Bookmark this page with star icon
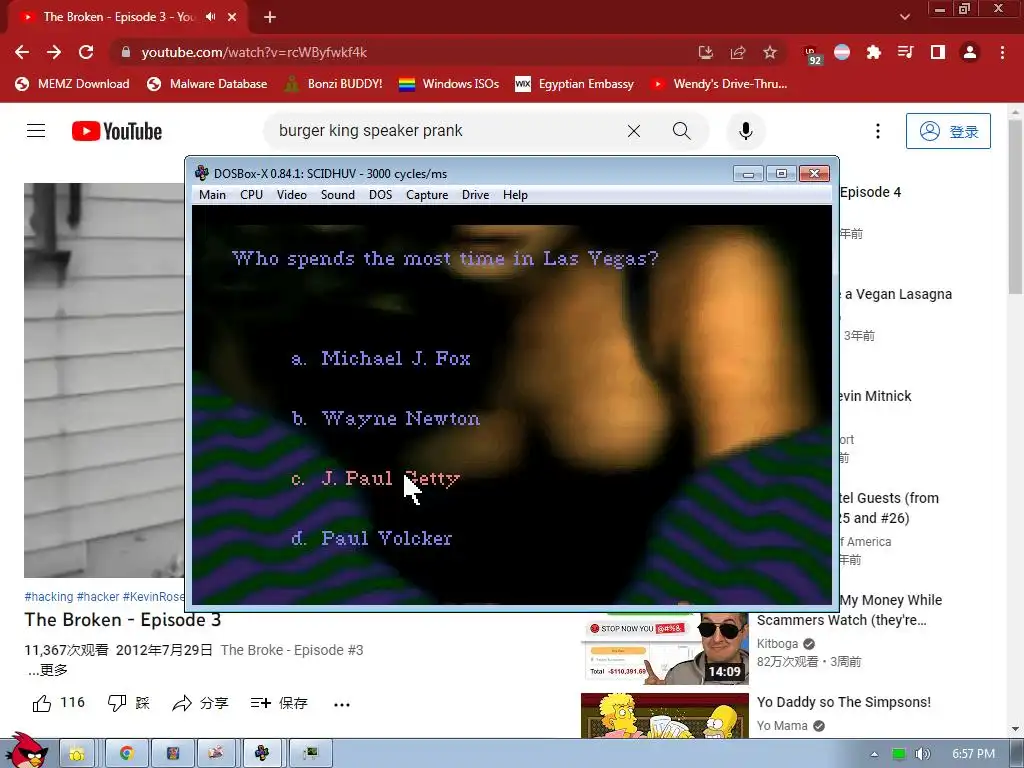The image size is (1024, 768). tap(770, 52)
